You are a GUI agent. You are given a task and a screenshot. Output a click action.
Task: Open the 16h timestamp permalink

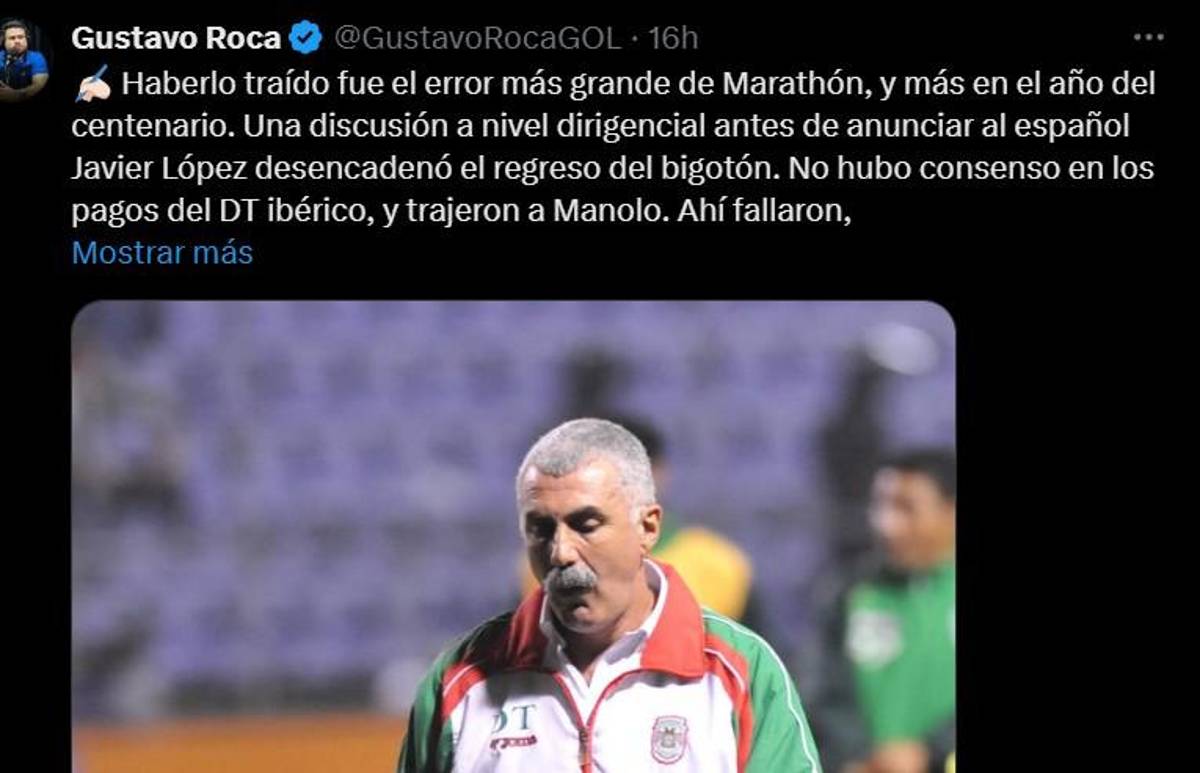pyautogui.click(x=673, y=38)
